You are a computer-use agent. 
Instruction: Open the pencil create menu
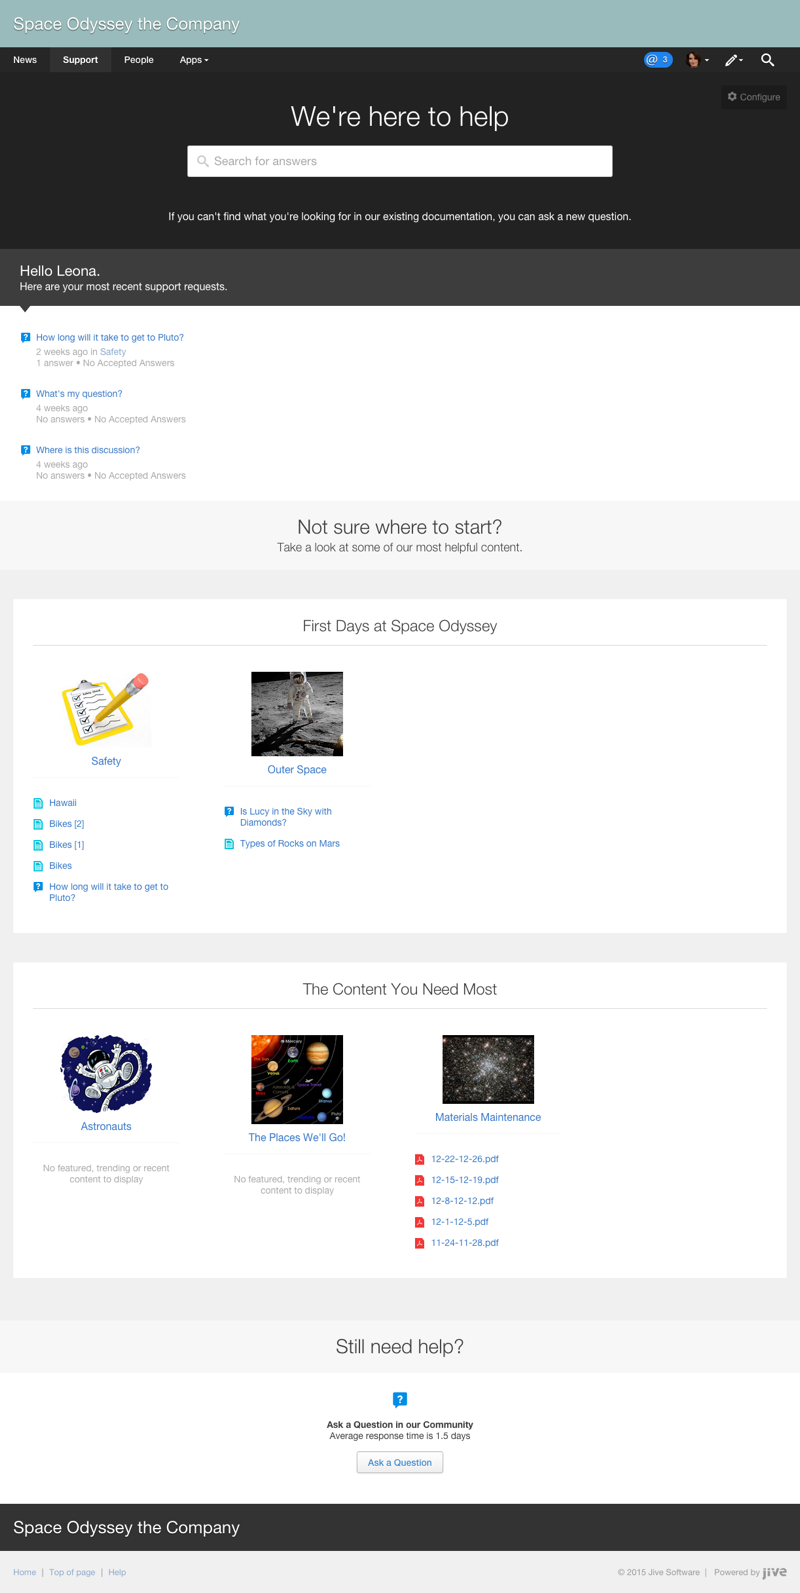coord(732,60)
